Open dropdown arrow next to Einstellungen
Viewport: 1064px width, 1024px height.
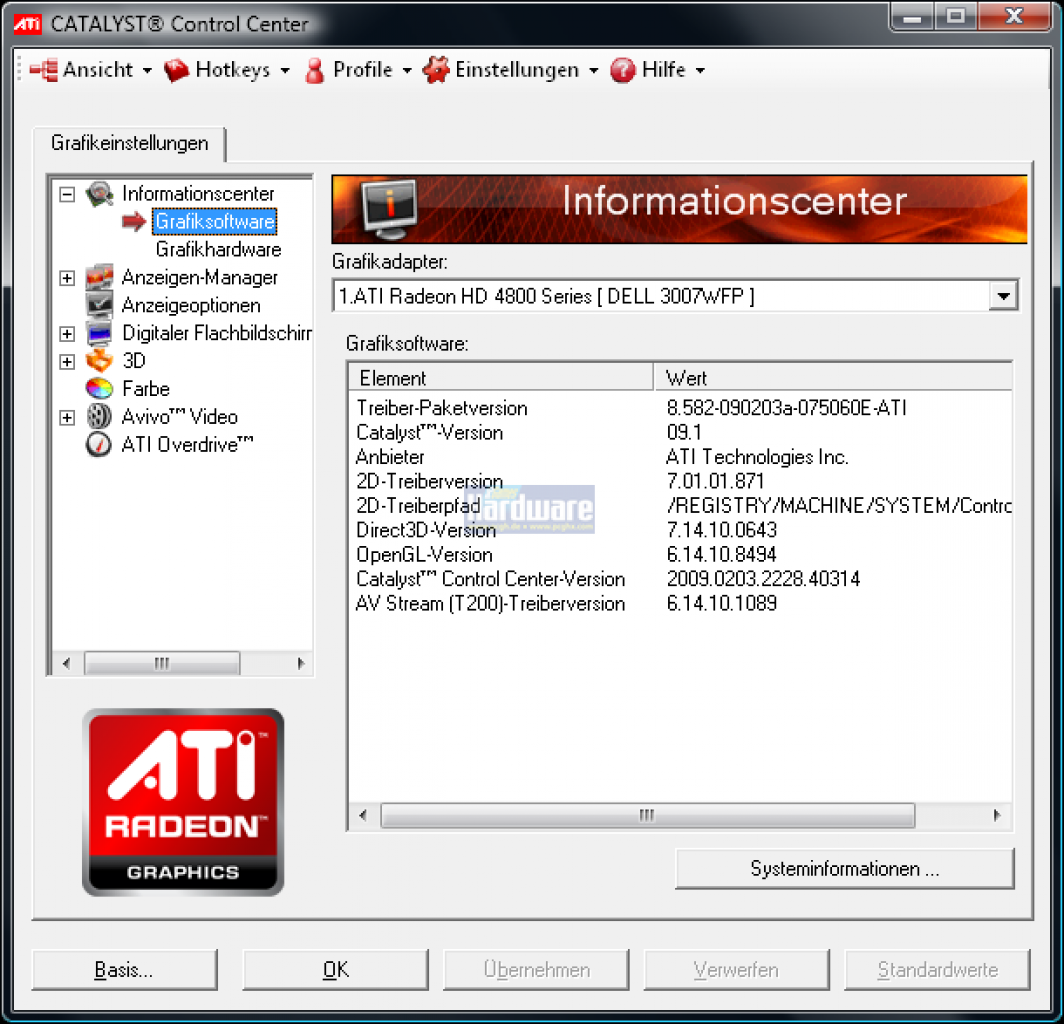point(594,71)
